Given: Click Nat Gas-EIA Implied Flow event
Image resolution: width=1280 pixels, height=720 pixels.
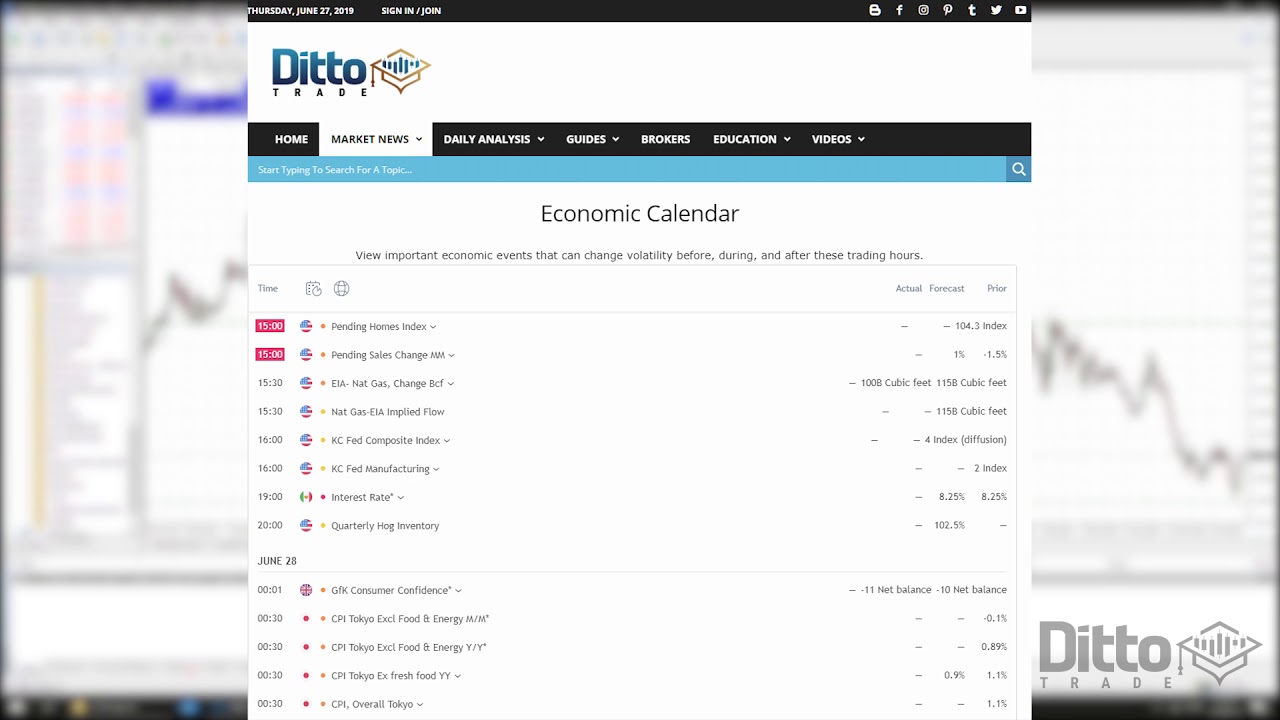Looking at the screenshot, I should pyautogui.click(x=388, y=412).
